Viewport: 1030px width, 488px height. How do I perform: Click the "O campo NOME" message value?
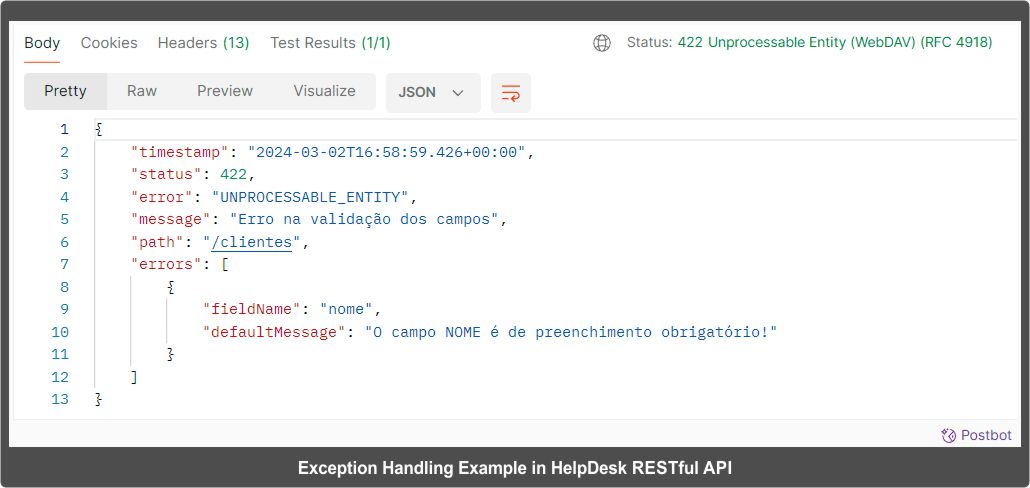click(571, 332)
